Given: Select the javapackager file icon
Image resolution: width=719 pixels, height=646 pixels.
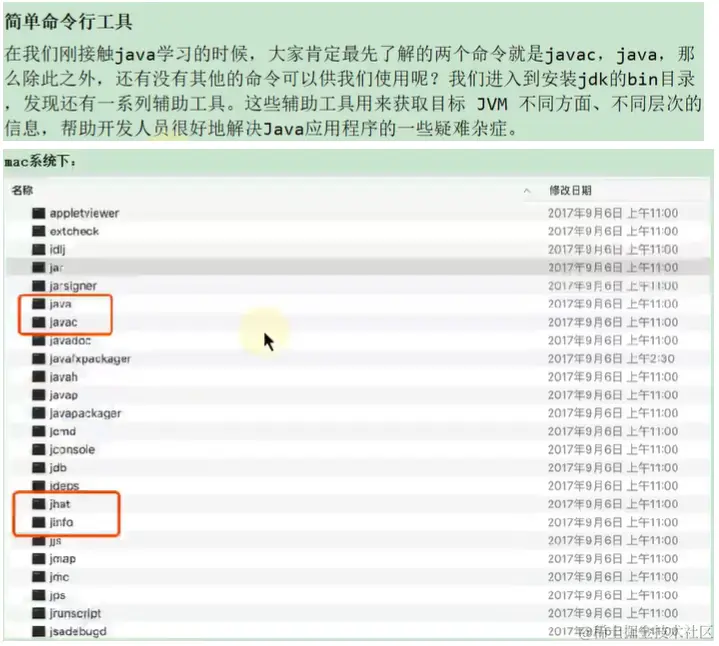Looking at the screenshot, I should (39, 413).
